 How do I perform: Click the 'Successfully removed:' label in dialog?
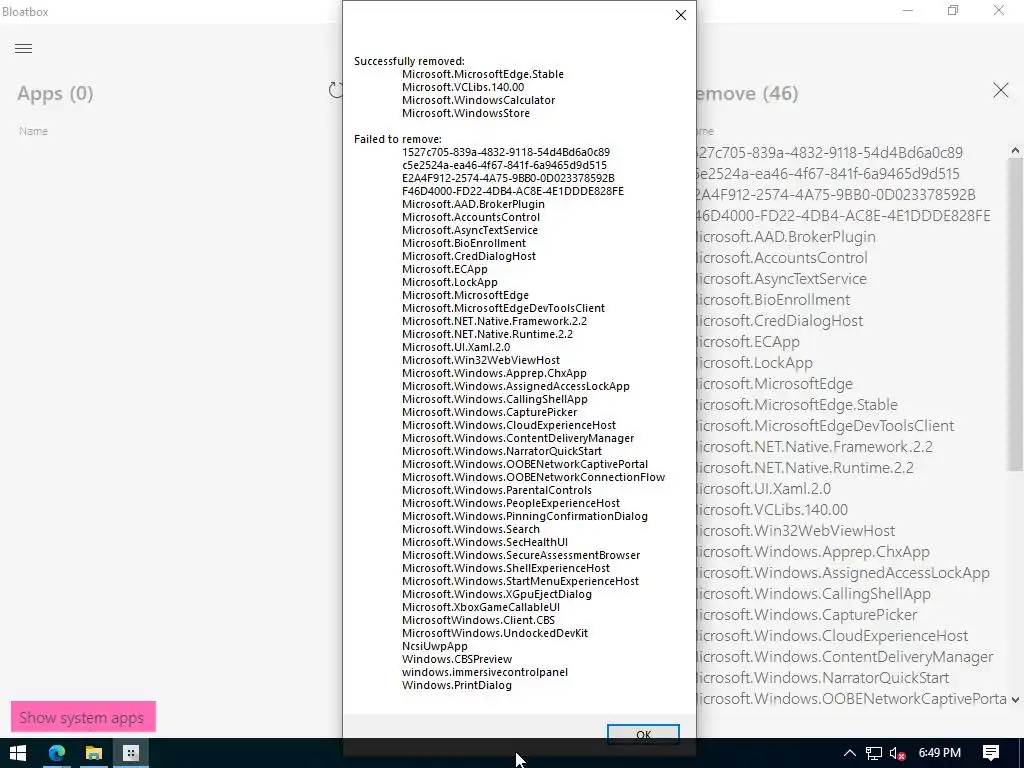409,61
